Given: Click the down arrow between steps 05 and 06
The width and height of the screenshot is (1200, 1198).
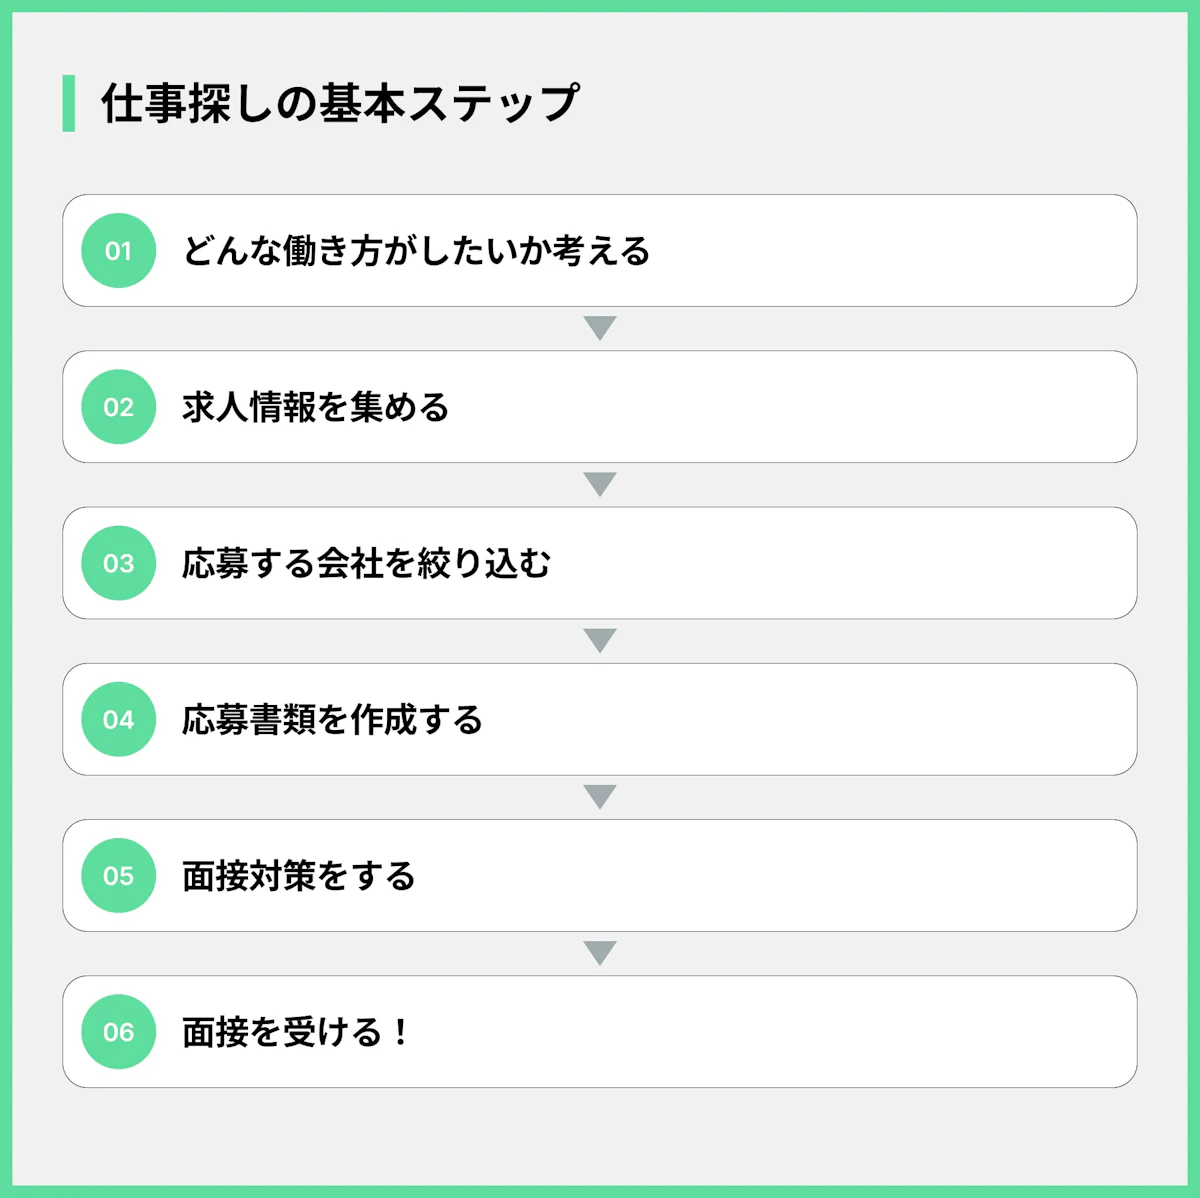Looking at the screenshot, I should tap(600, 952).
